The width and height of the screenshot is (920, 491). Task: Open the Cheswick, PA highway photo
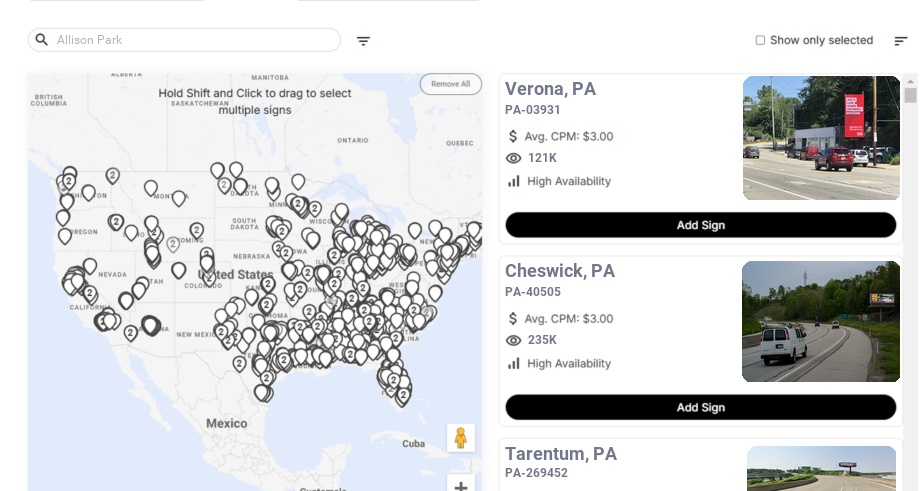pos(821,321)
